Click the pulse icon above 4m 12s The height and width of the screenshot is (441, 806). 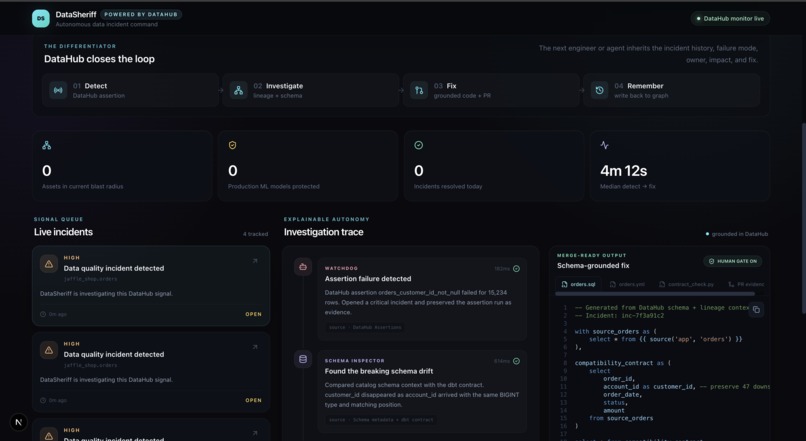pyautogui.click(x=604, y=145)
